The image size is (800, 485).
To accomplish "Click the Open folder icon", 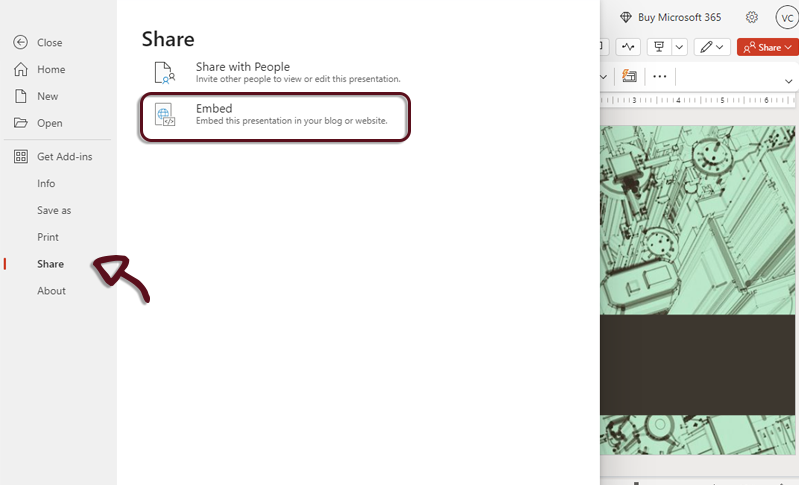I will tap(20, 123).
